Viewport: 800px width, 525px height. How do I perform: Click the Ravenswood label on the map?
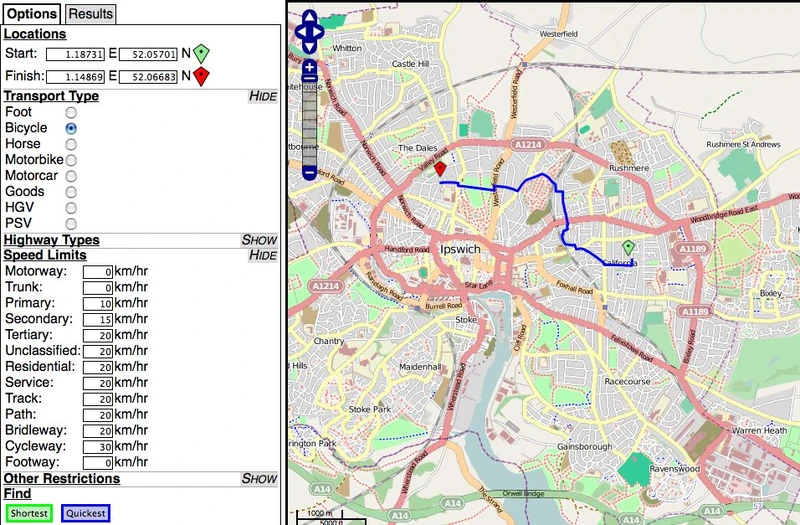coord(674,468)
